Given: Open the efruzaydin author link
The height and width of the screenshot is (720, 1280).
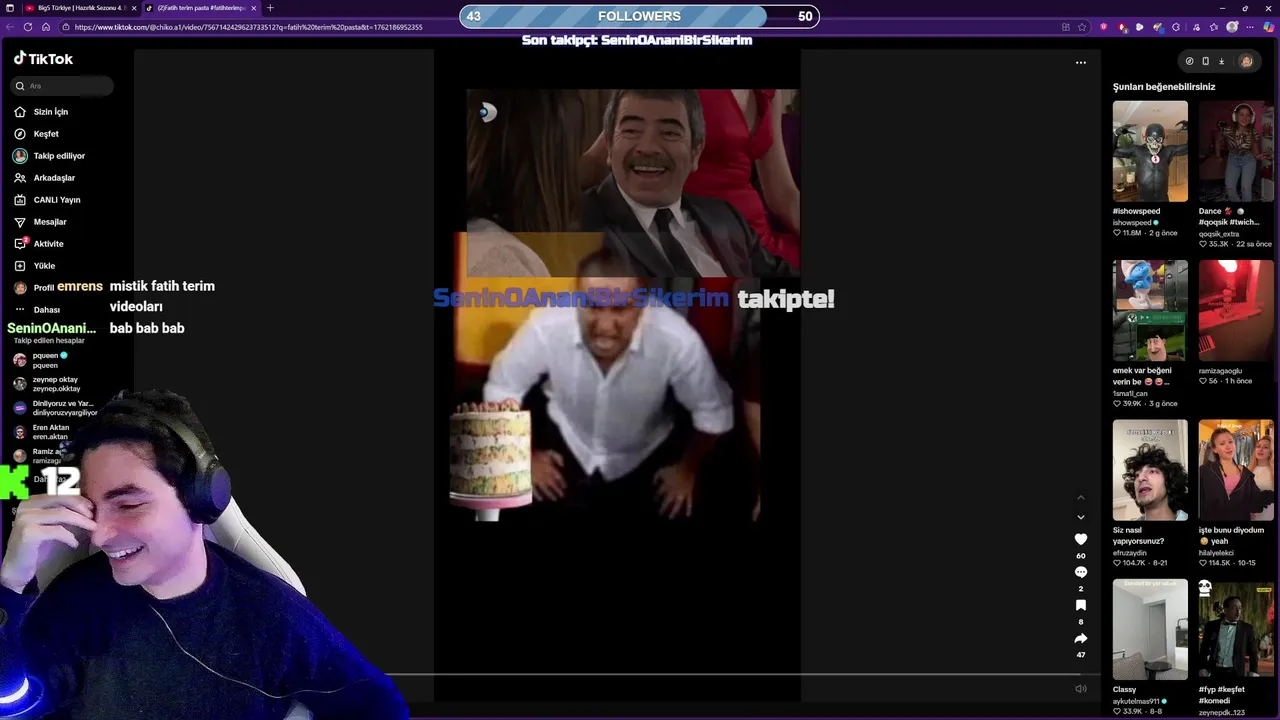Looking at the screenshot, I should tap(1130, 553).
